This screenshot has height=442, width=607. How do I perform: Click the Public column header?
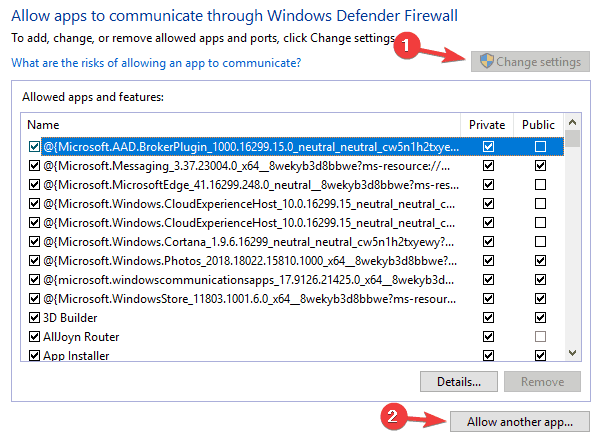click(540, 125)
